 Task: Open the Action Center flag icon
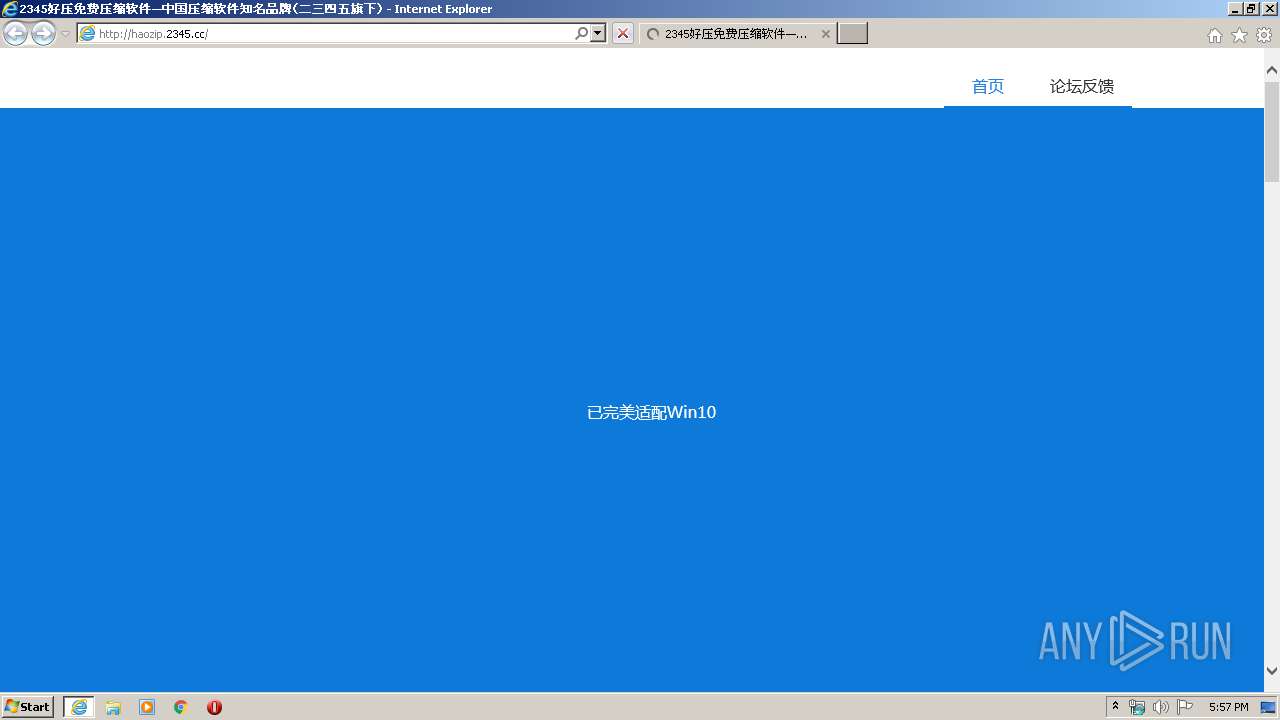tap(1185, 707)
